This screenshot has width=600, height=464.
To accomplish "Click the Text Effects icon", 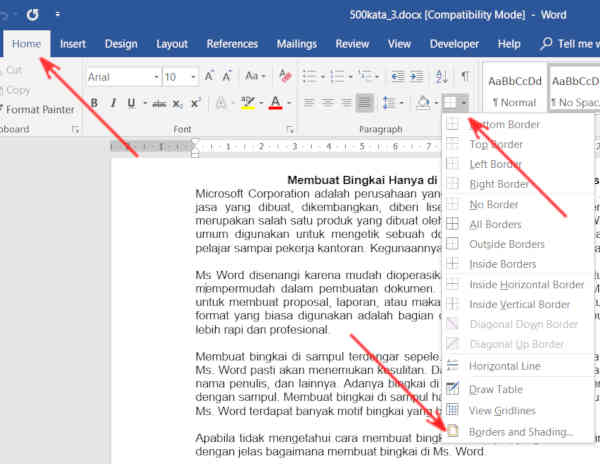I will click(x=221, y=103).
